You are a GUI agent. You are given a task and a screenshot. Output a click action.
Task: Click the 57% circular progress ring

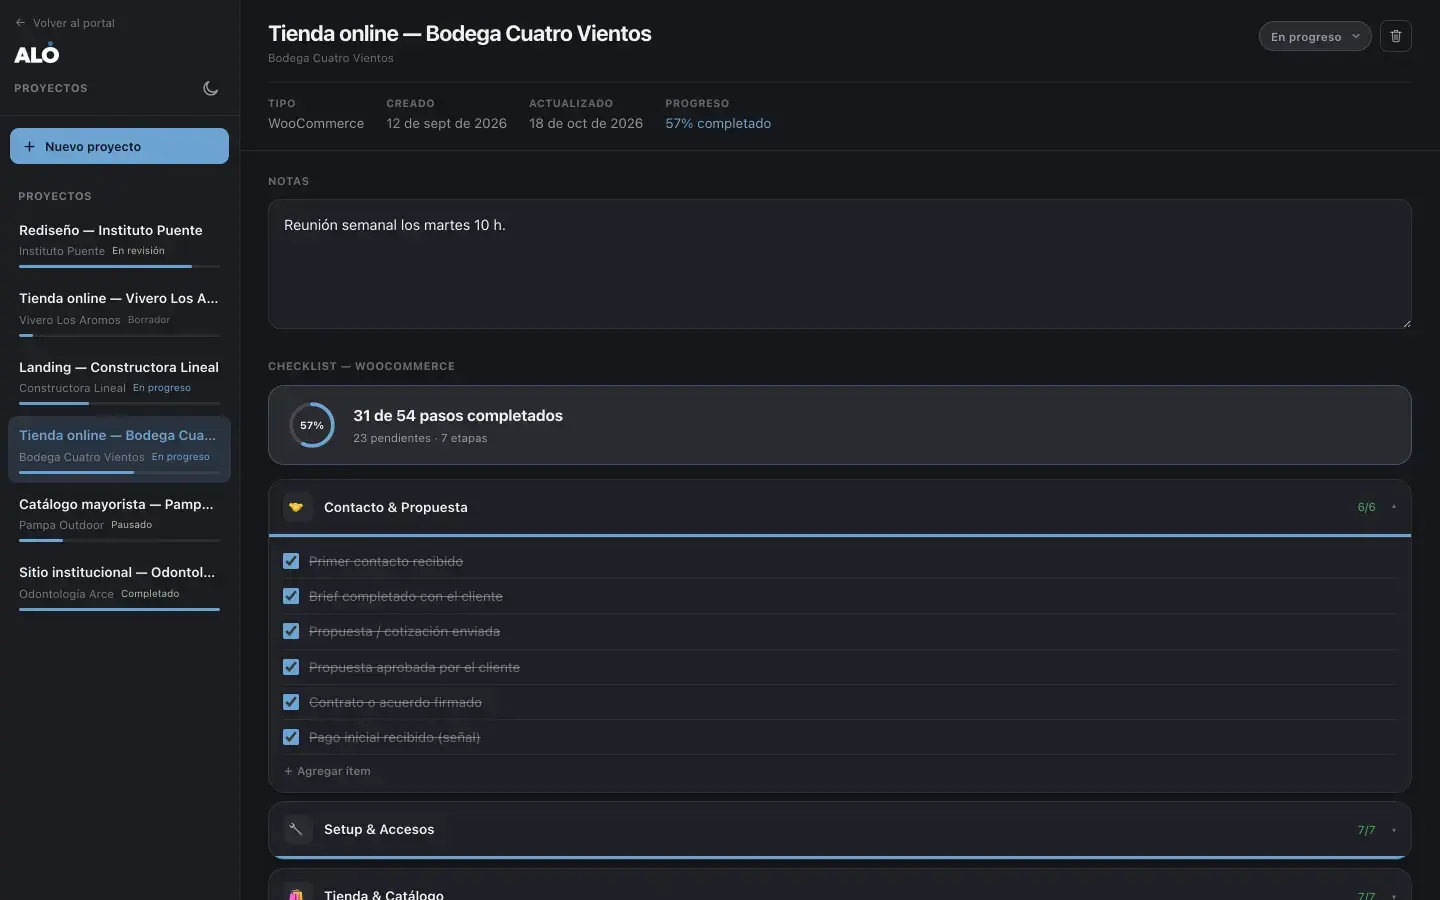point(312,425)
